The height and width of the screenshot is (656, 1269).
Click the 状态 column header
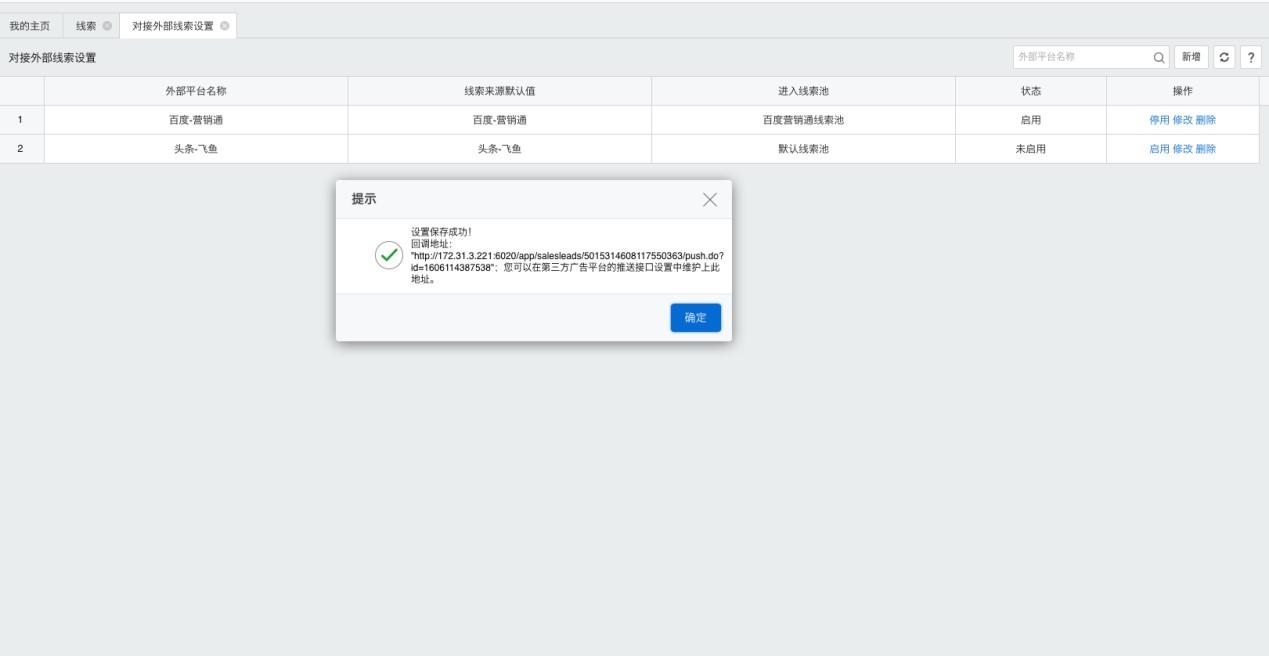(1030, 91)
